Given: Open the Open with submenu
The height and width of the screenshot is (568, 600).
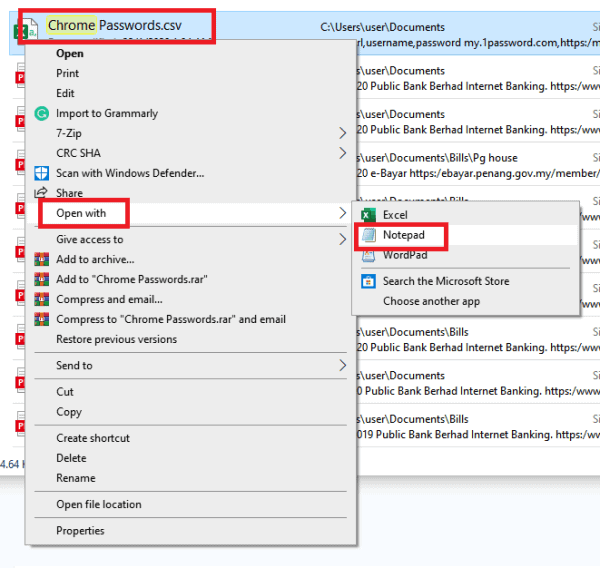Looking at the screenshot, I should point(81,213).
